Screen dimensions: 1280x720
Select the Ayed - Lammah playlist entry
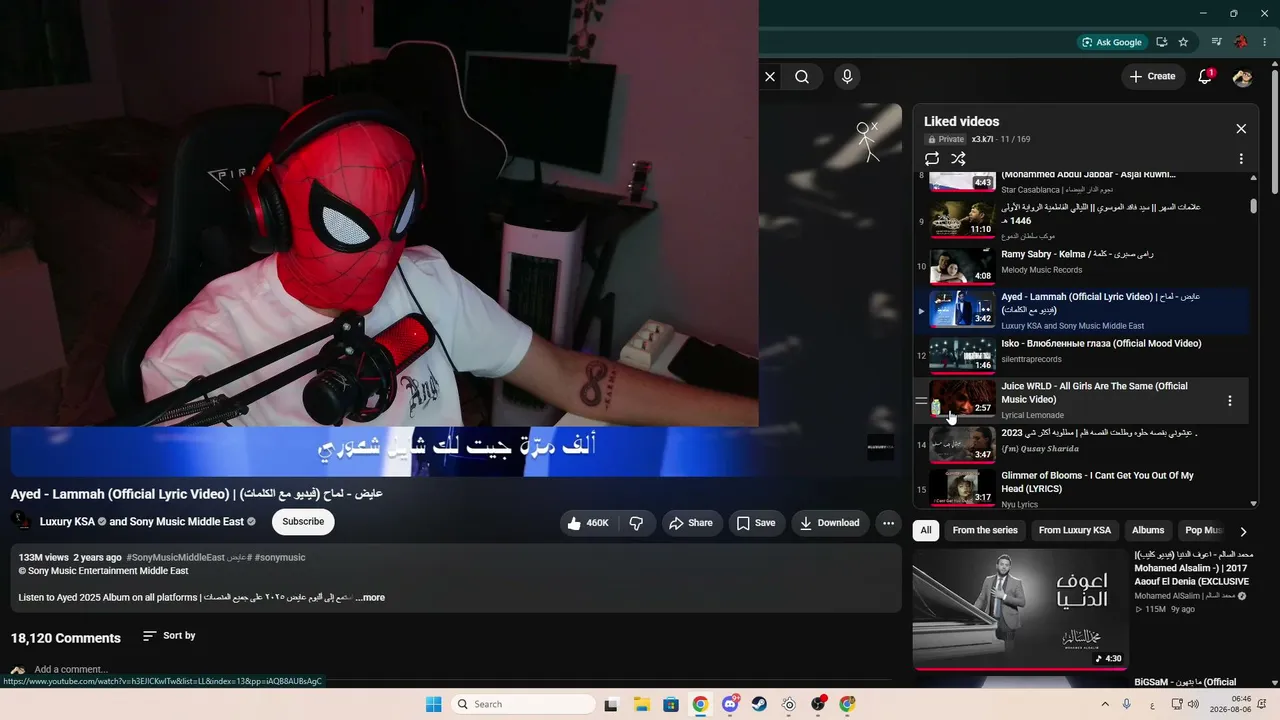(1082, 310)
